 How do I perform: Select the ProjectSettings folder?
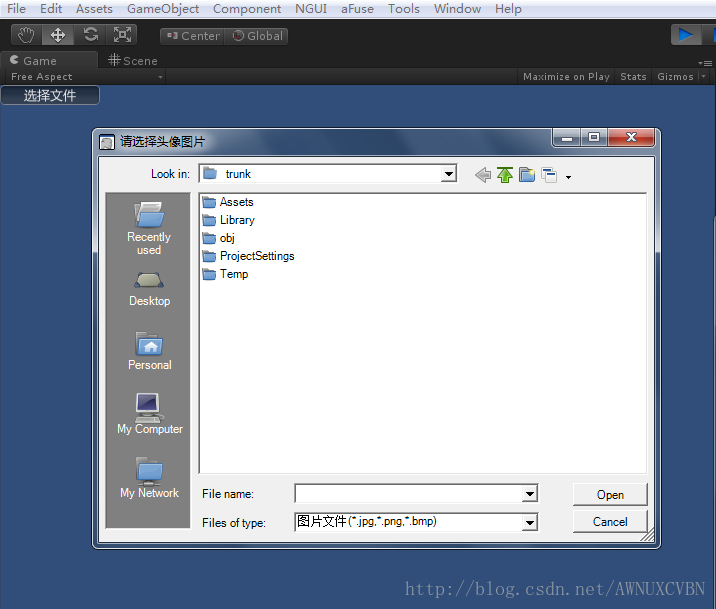tap(248, 256)
